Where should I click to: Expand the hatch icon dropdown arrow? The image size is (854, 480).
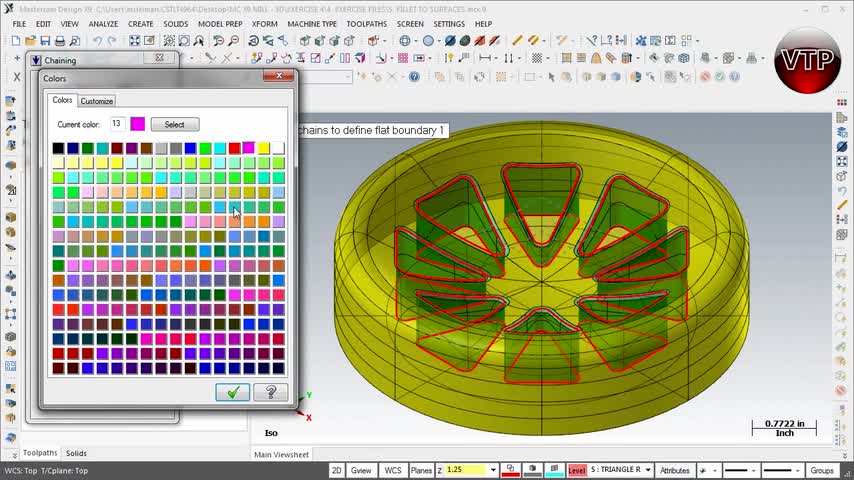click(x=548, y=58)
